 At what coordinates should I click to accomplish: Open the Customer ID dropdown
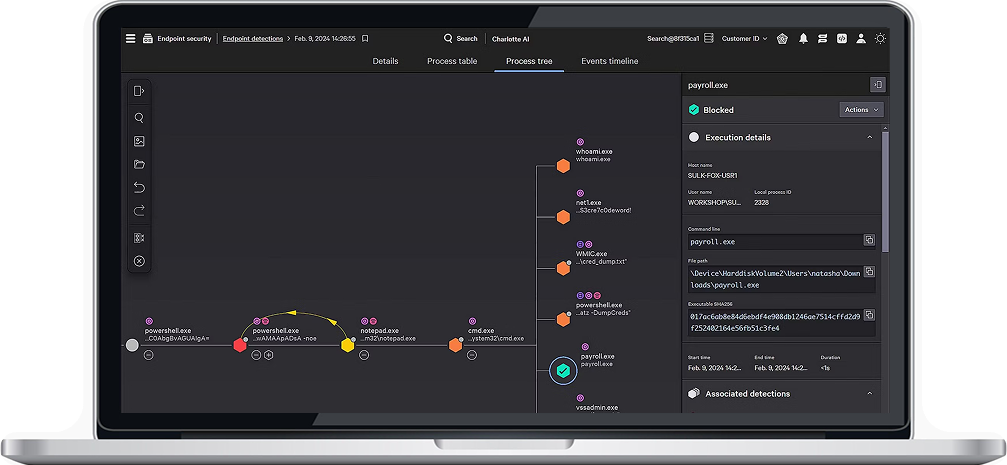pos(745,39)
